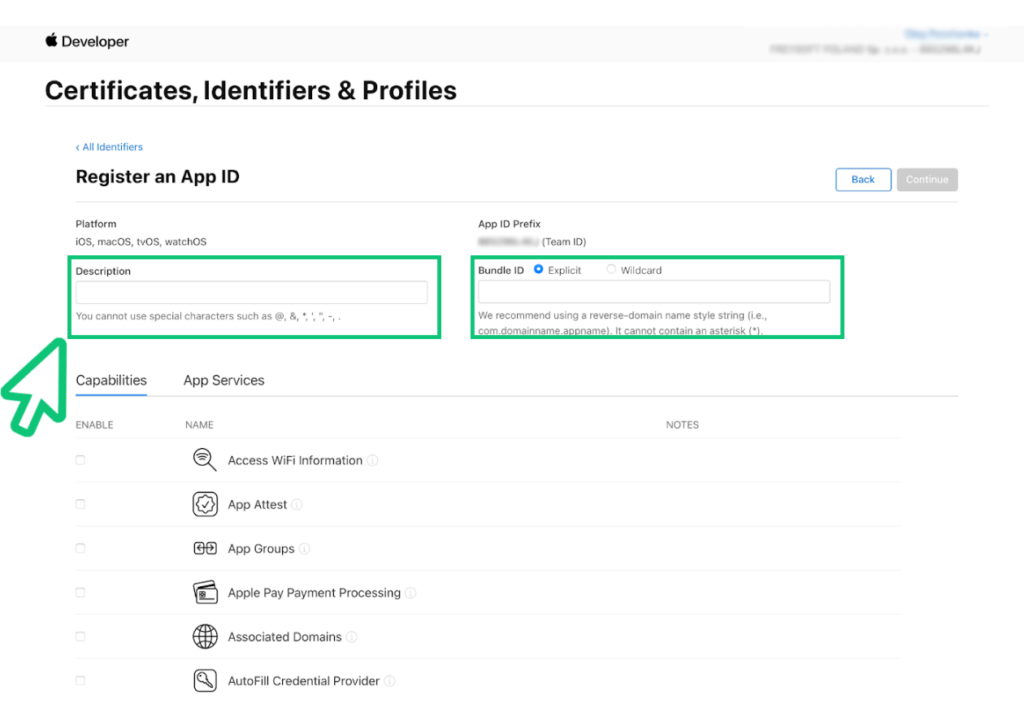Open info for Access WiFi Information
The height and width of the screenshot is (722, 1024).
[x=372, y=460]
